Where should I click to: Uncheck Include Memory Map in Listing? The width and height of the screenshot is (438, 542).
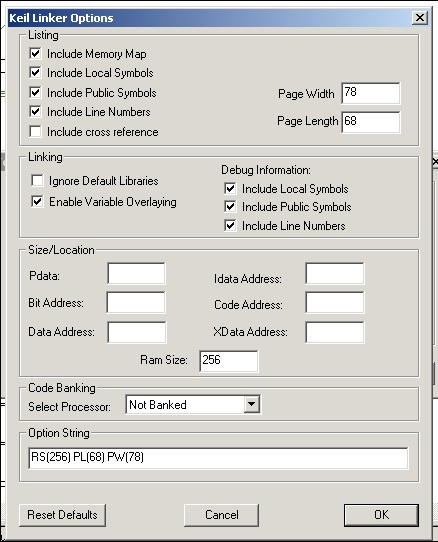click(36, 54)
